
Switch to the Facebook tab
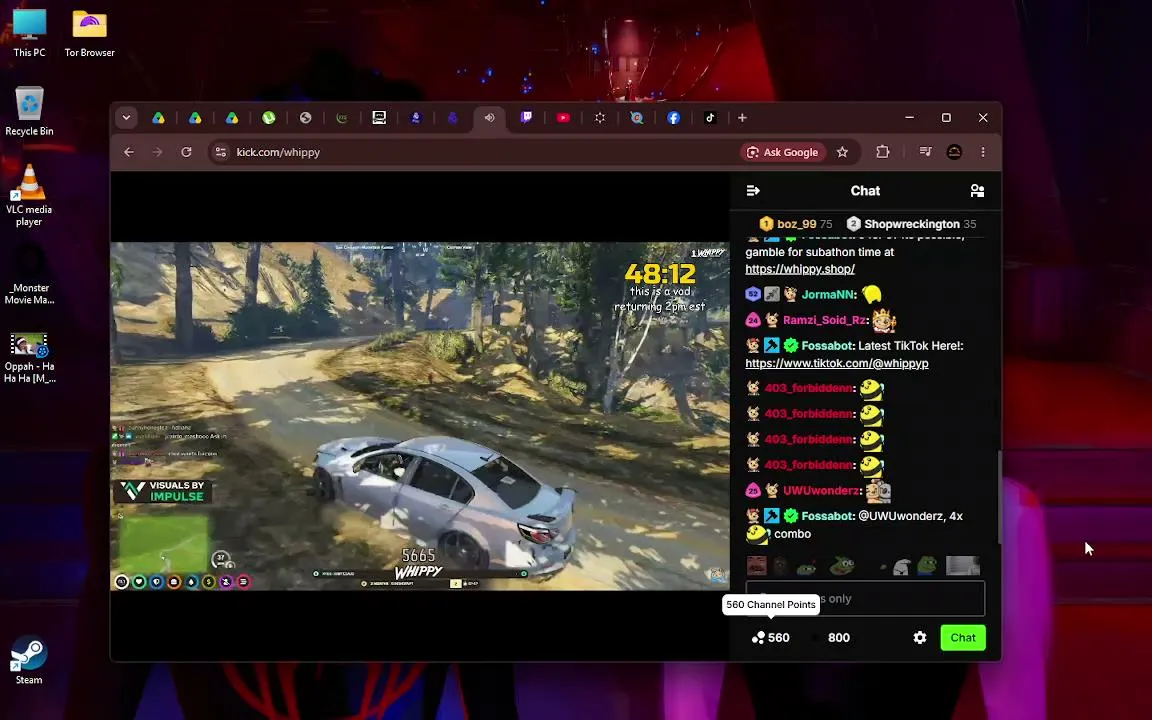click(673, 118)
